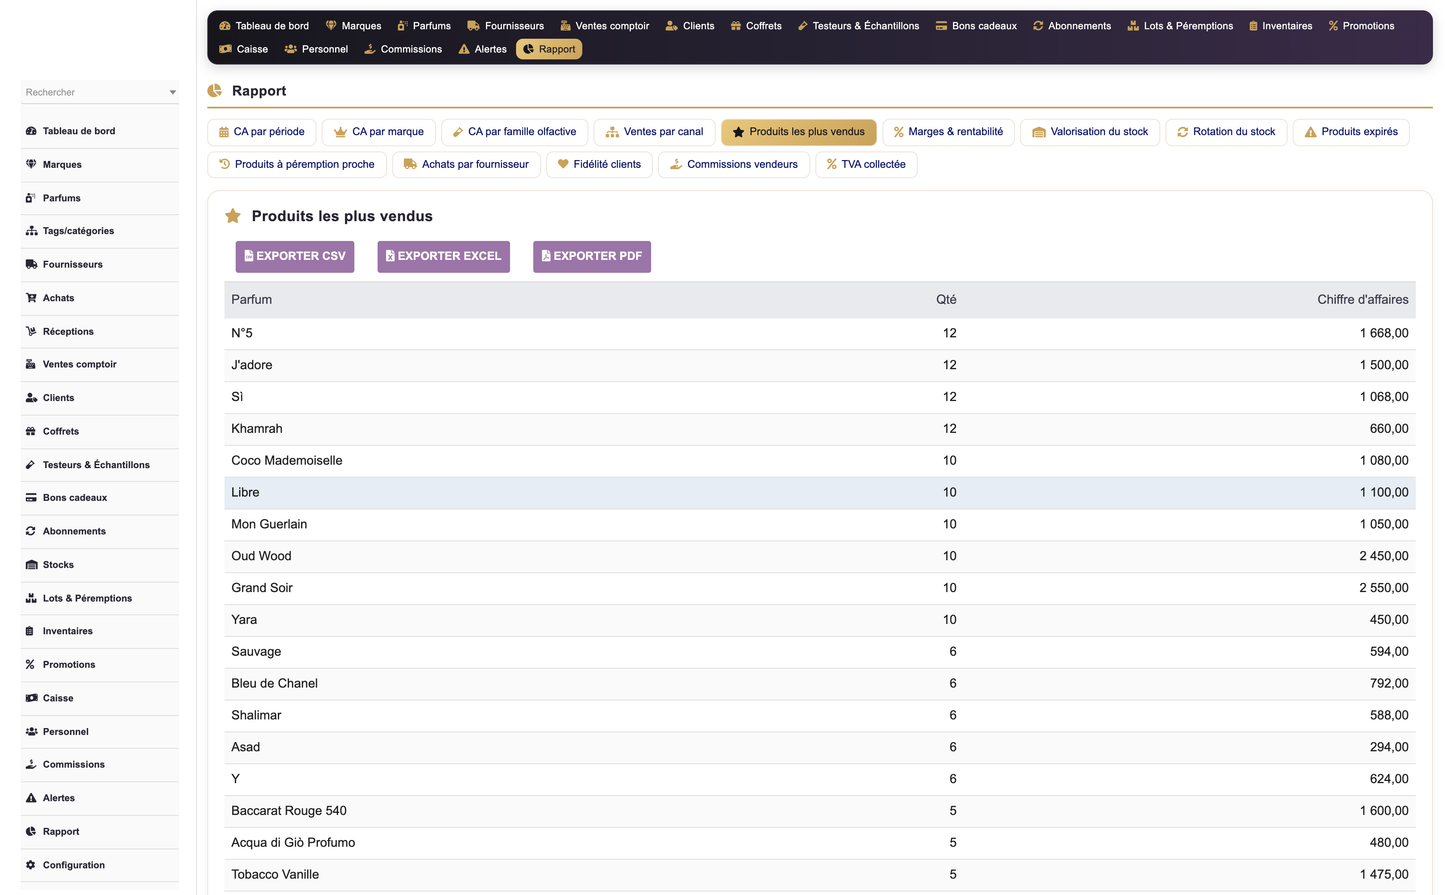Open Promotions in top navigation

(x=1361, y=26)
